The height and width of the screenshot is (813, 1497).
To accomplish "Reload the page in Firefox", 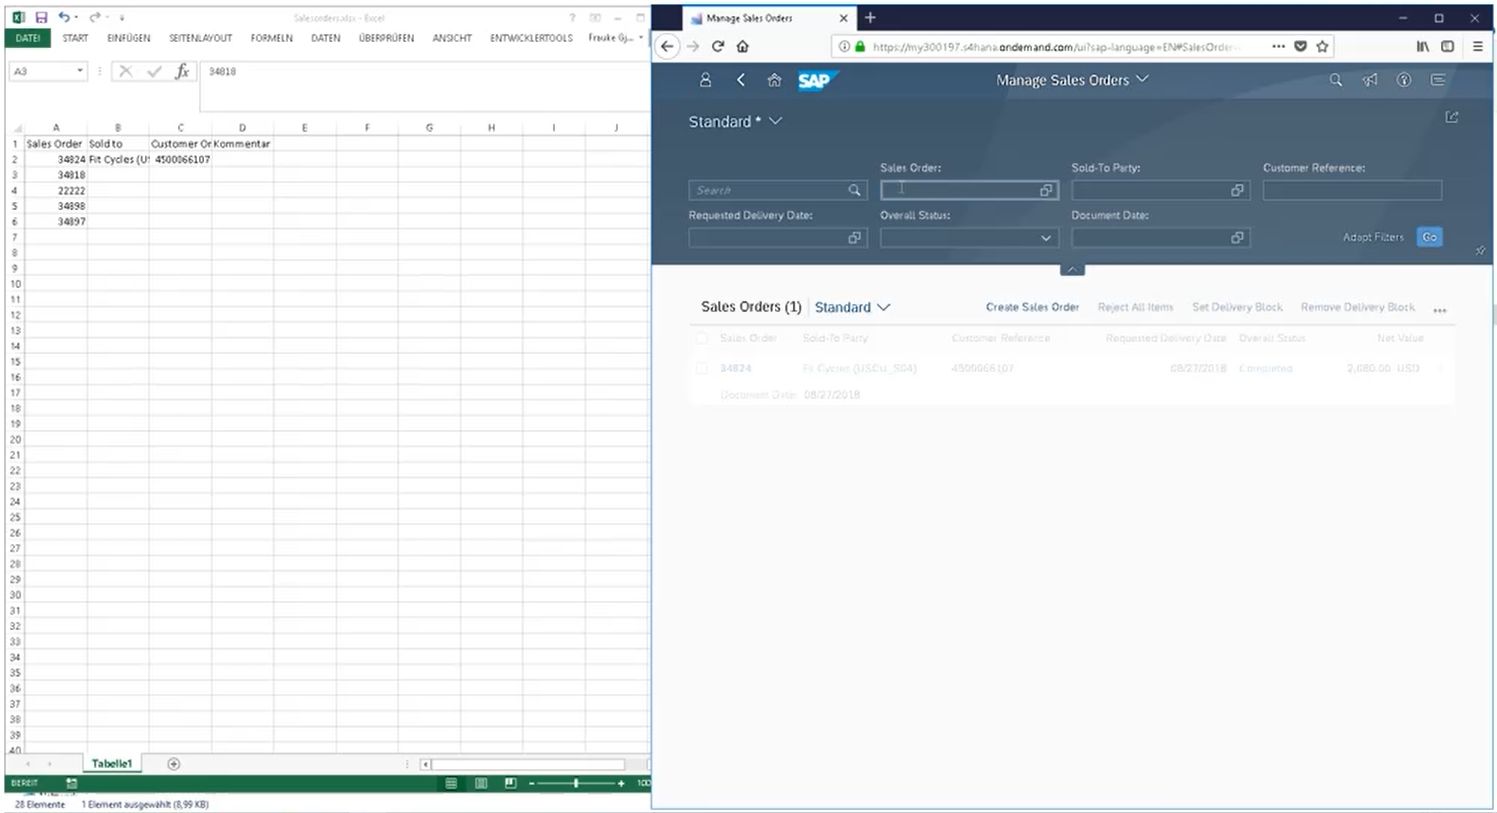I will [x=717, y=46].
